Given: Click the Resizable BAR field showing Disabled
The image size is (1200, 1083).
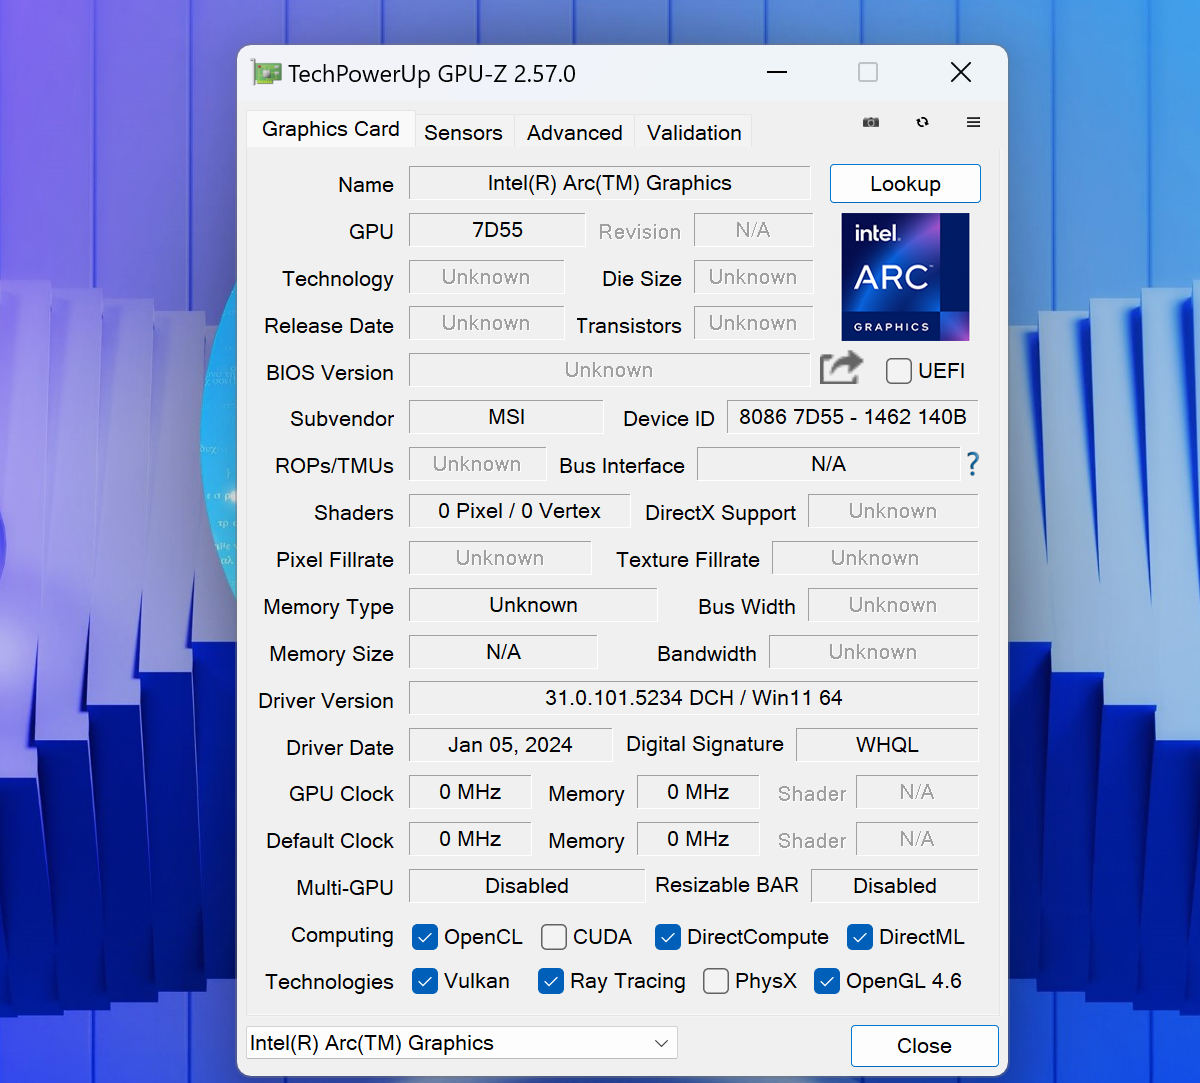Looking at the screenshot, I should [895, 886].
